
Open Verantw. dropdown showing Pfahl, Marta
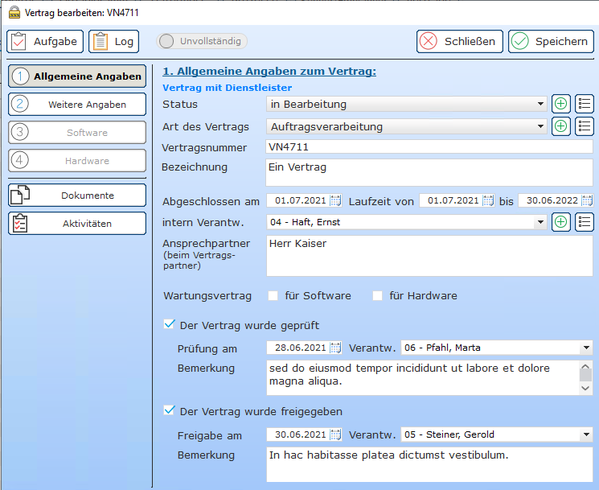[497, 348]
